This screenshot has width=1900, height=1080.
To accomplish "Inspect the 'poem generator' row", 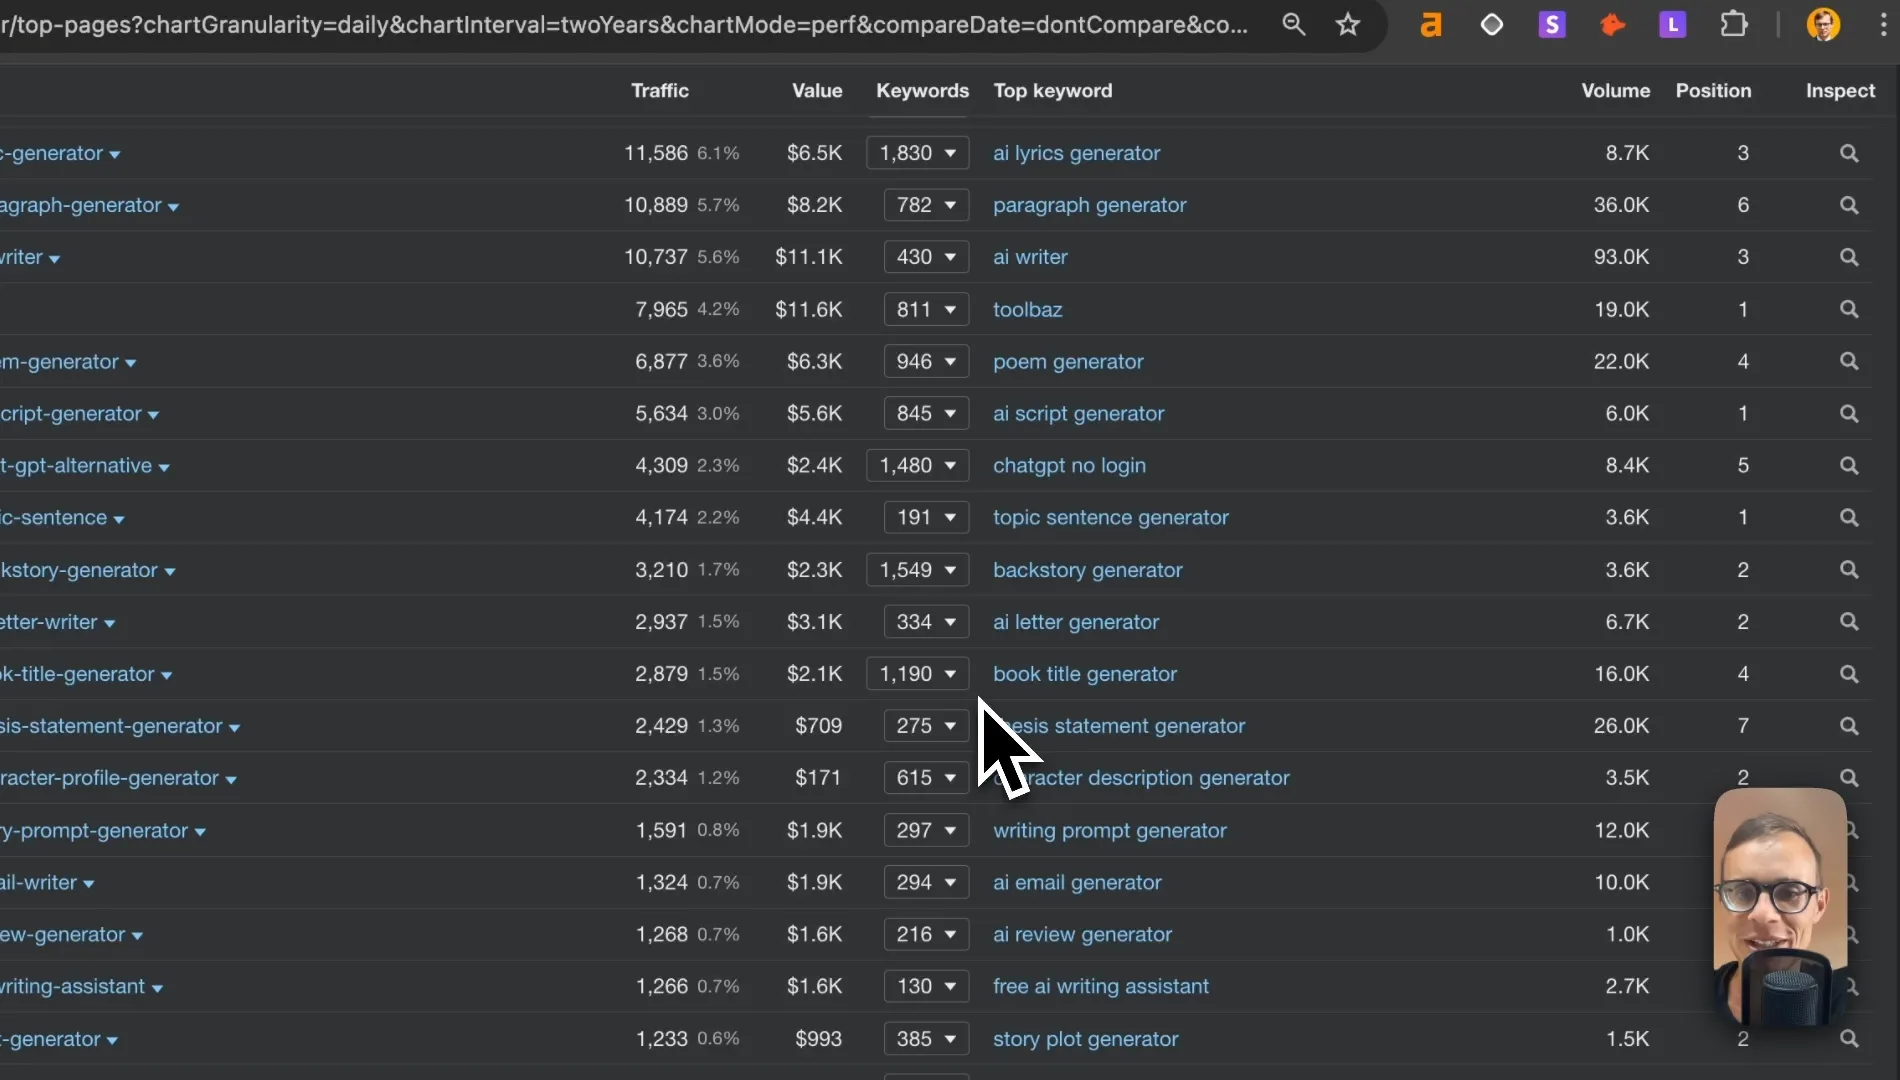I will tap(1849, 362).
